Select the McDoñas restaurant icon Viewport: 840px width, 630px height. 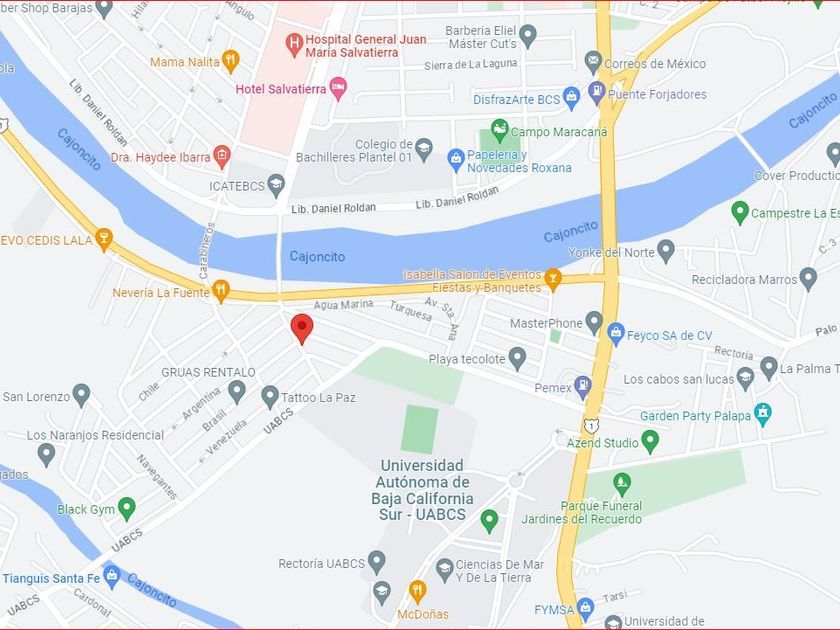pos(417,592)
